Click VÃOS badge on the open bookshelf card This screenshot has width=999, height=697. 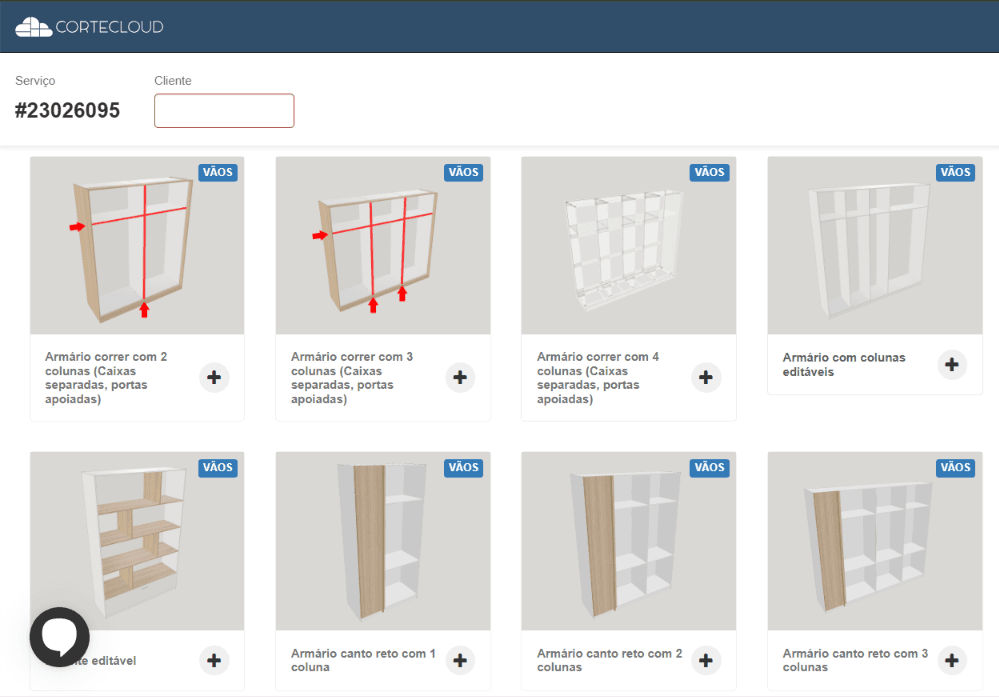[218, 467]
